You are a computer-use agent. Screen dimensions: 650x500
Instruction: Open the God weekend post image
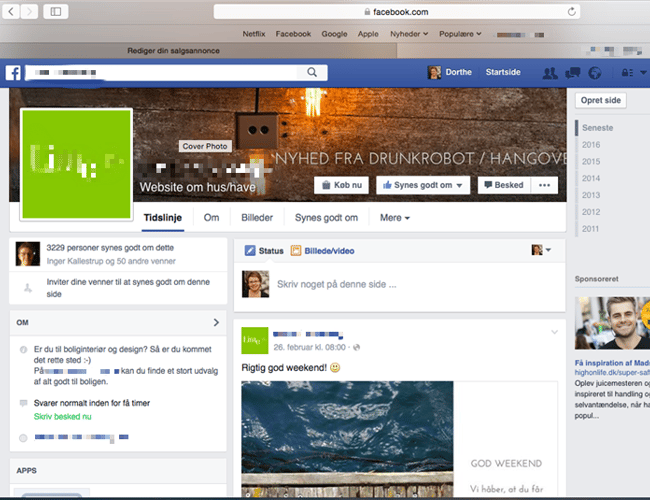pyautogui.click(x=347, y=439)
